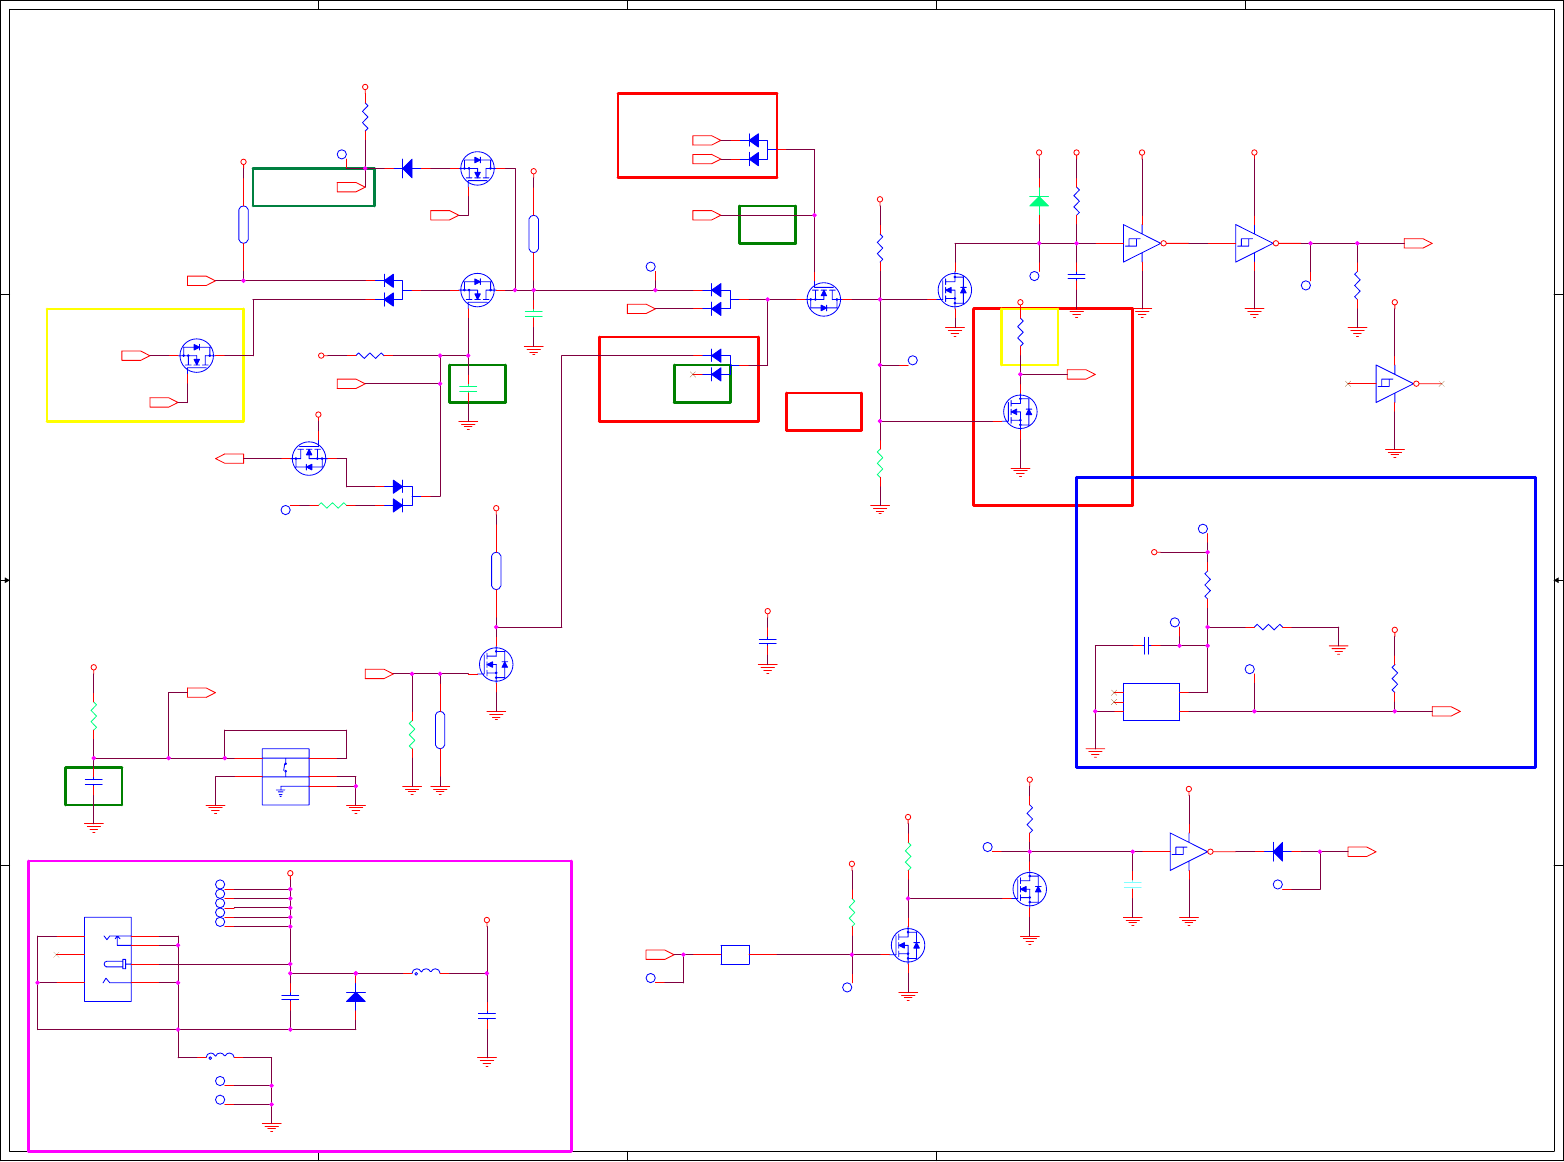The width and height of the screenshot is (1564, 1162).
Task: Click the port symbol inside the large right red frame
Action: tap(1081, 374)
